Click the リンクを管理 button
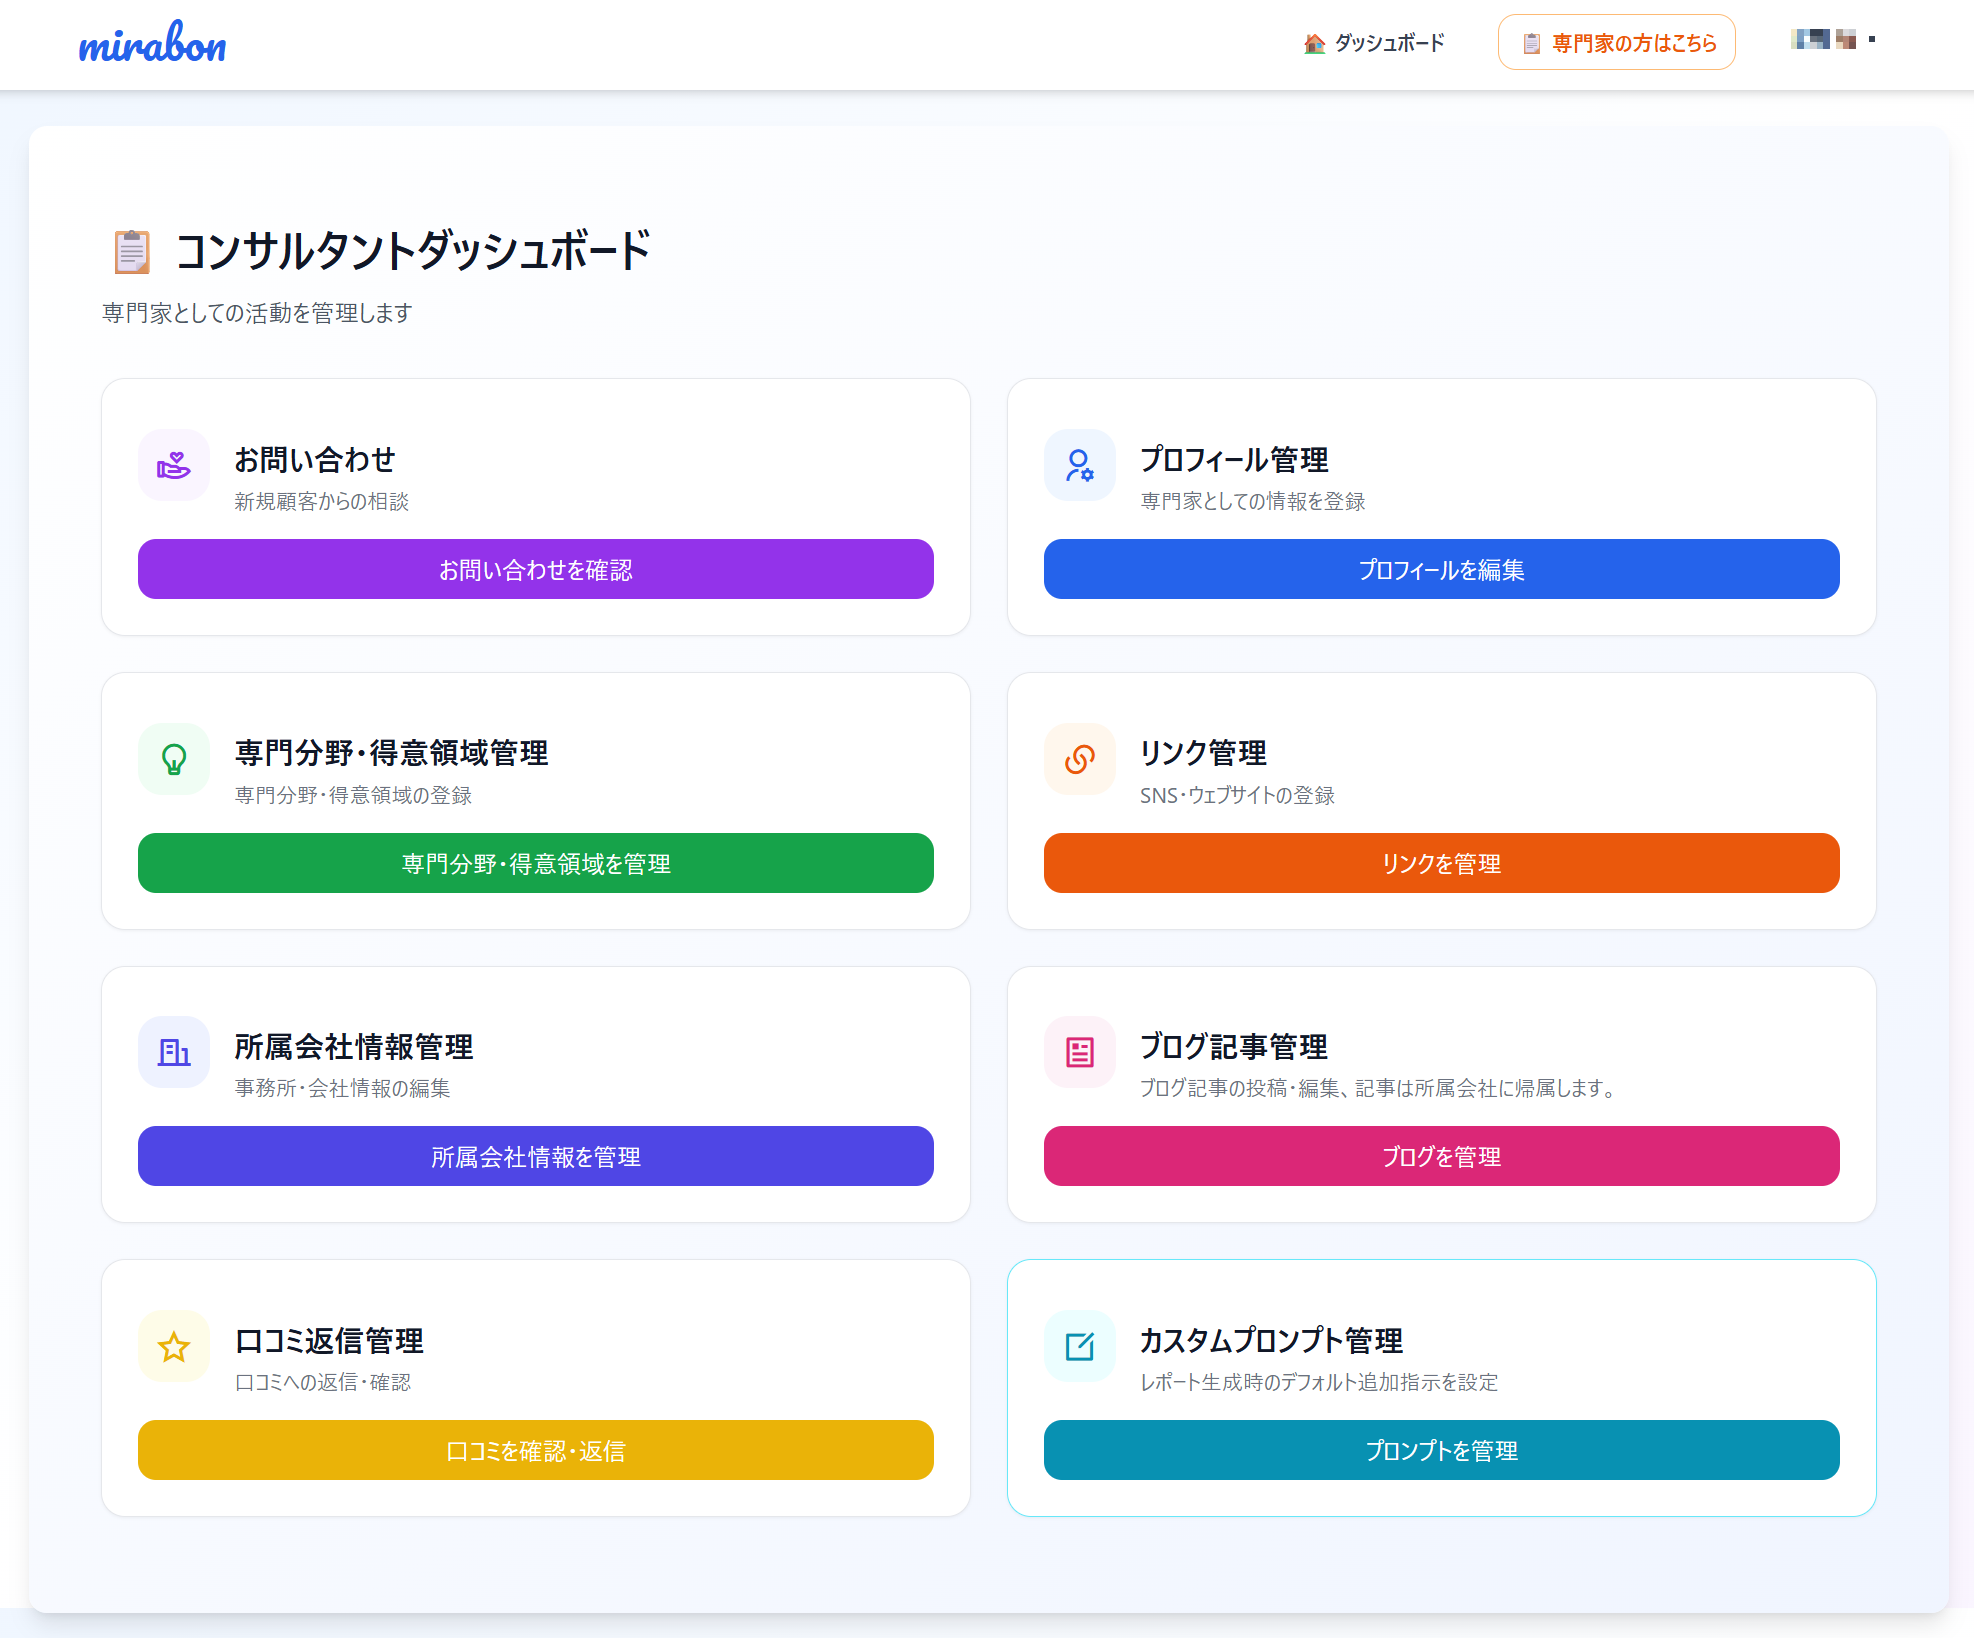 point(1441,863)
